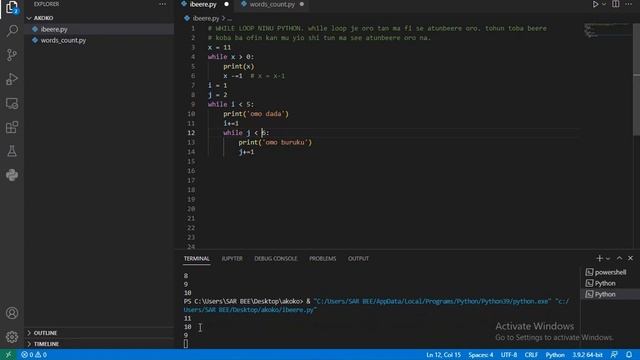Open the PROBLEMS panel tab

322,259
